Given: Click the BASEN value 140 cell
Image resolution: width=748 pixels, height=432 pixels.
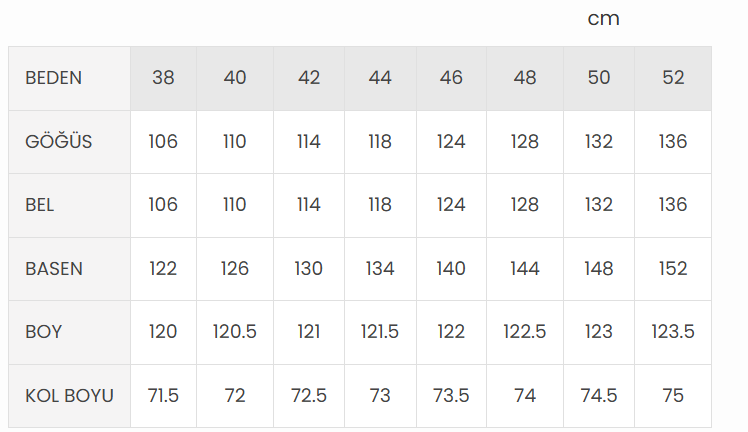Looking at the screenshot, I should [x=451, y=269].
